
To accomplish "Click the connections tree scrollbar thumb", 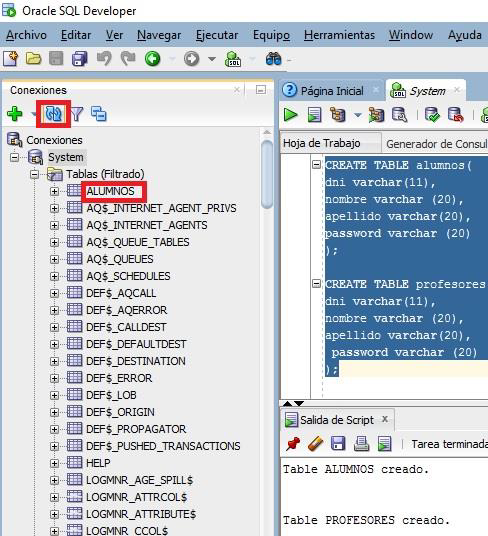I will click(267, 174).
